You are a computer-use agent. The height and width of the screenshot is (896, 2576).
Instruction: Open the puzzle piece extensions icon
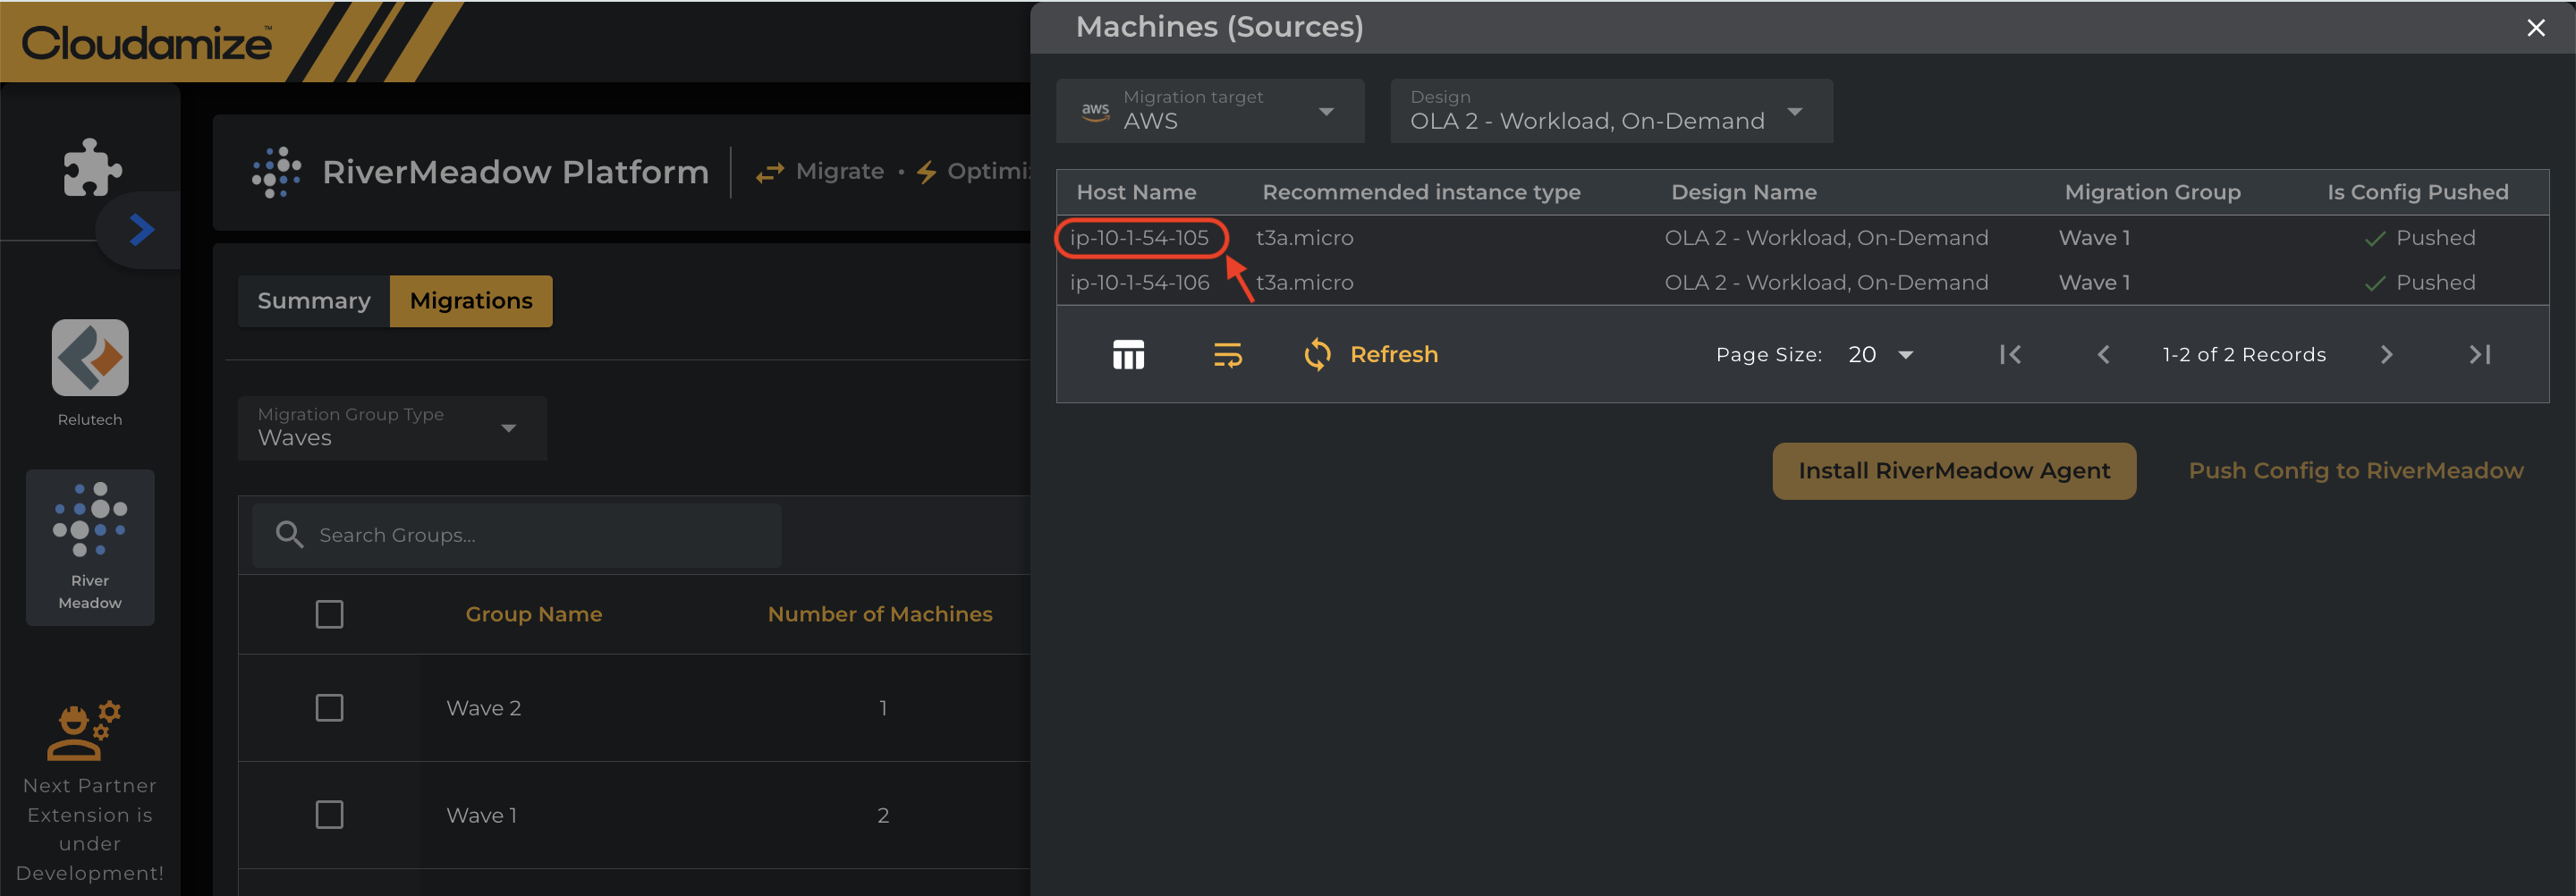coord(92,166)
